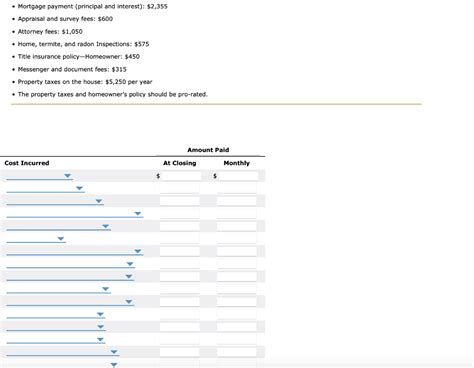Expand the tenth row Cost Incurred dropdown
The image size is (474, 368).
point(58,289)
